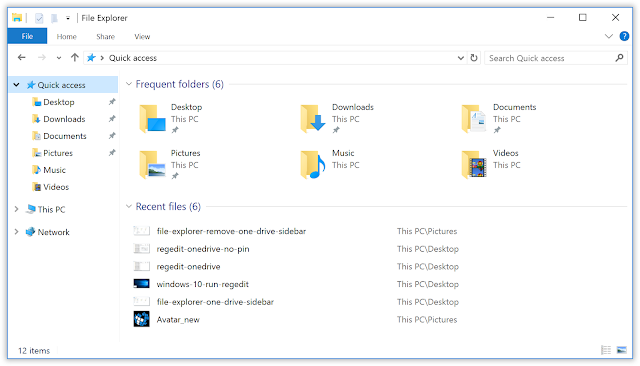640x366 pixels.
Task: Go back with the Back arrow
Action: pyautogui.click(x=22, y=58)
